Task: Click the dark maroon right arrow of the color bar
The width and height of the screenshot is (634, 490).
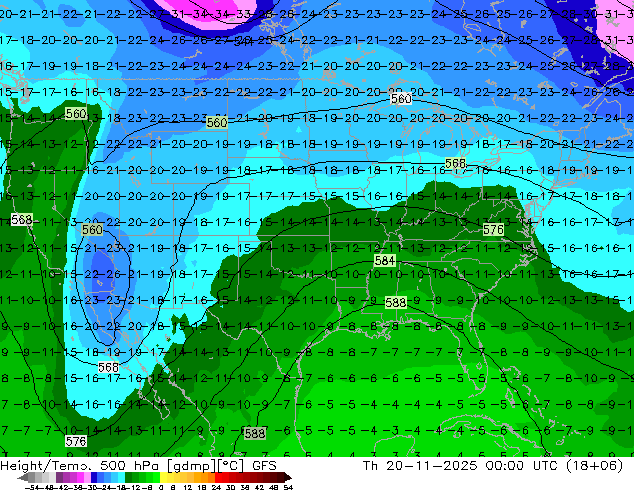Action: [288, 477]
